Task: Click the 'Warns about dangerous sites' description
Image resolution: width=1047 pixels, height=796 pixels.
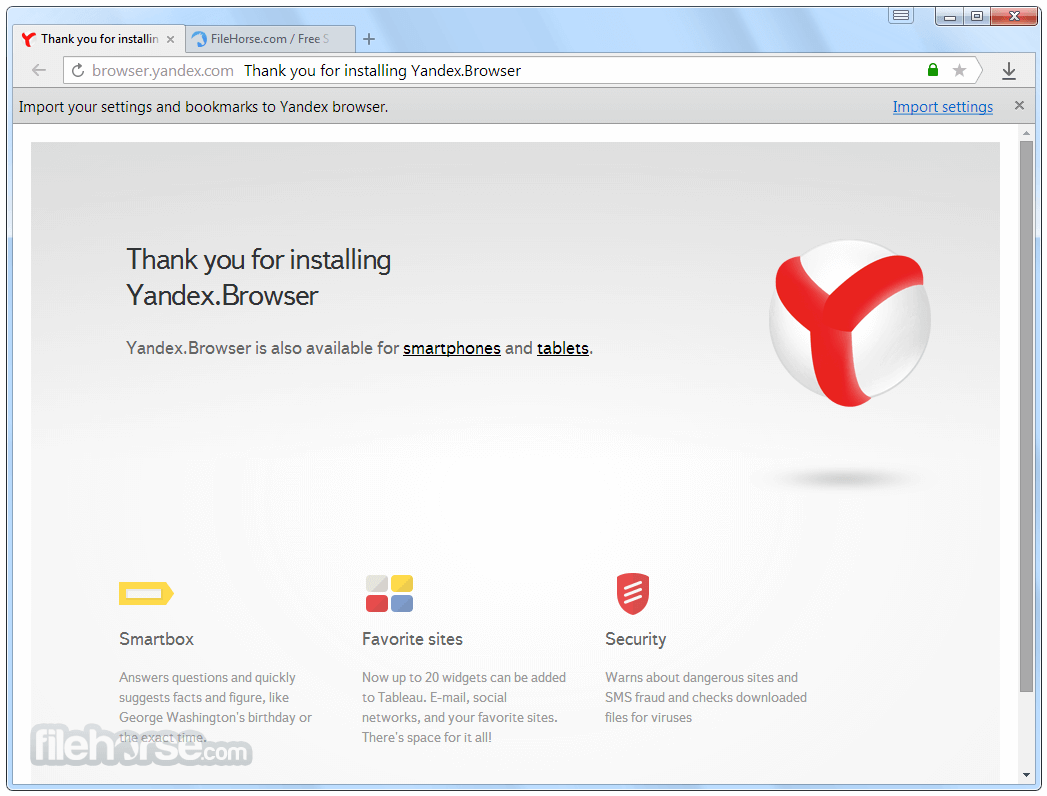Action: (x=706, y=697)
